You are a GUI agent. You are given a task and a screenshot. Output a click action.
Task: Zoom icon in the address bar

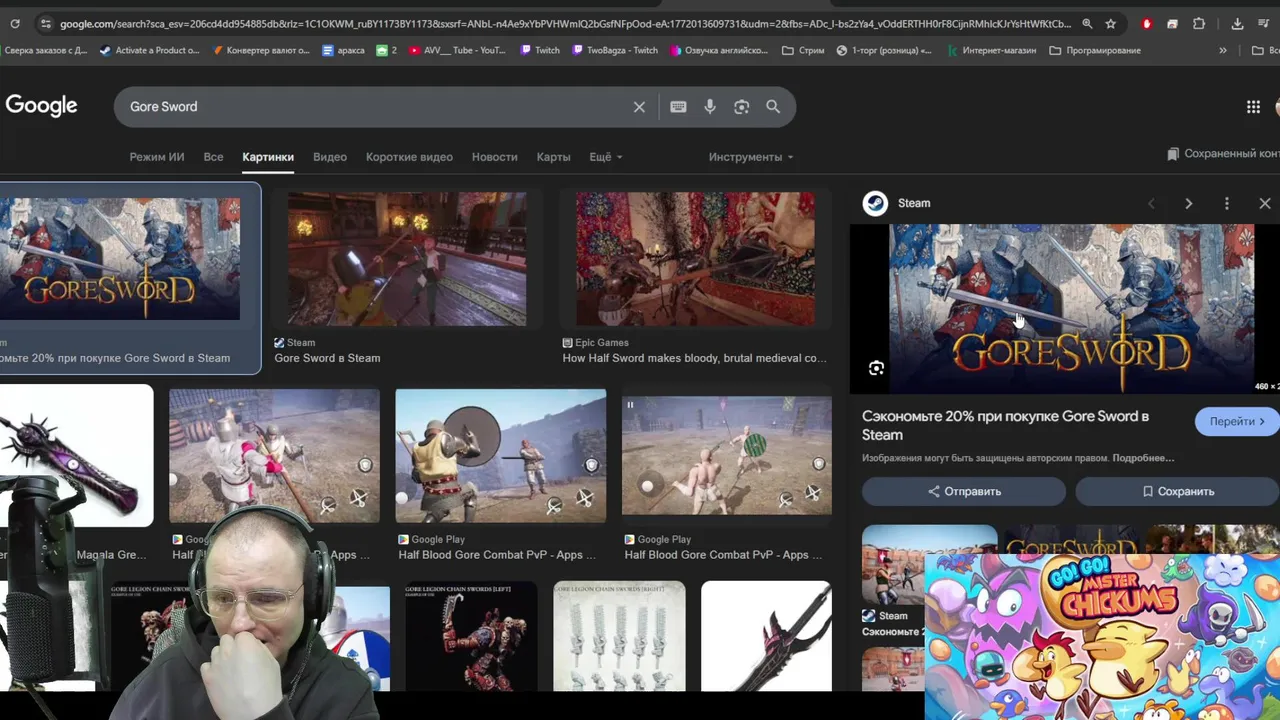[x=1087, y=23]
